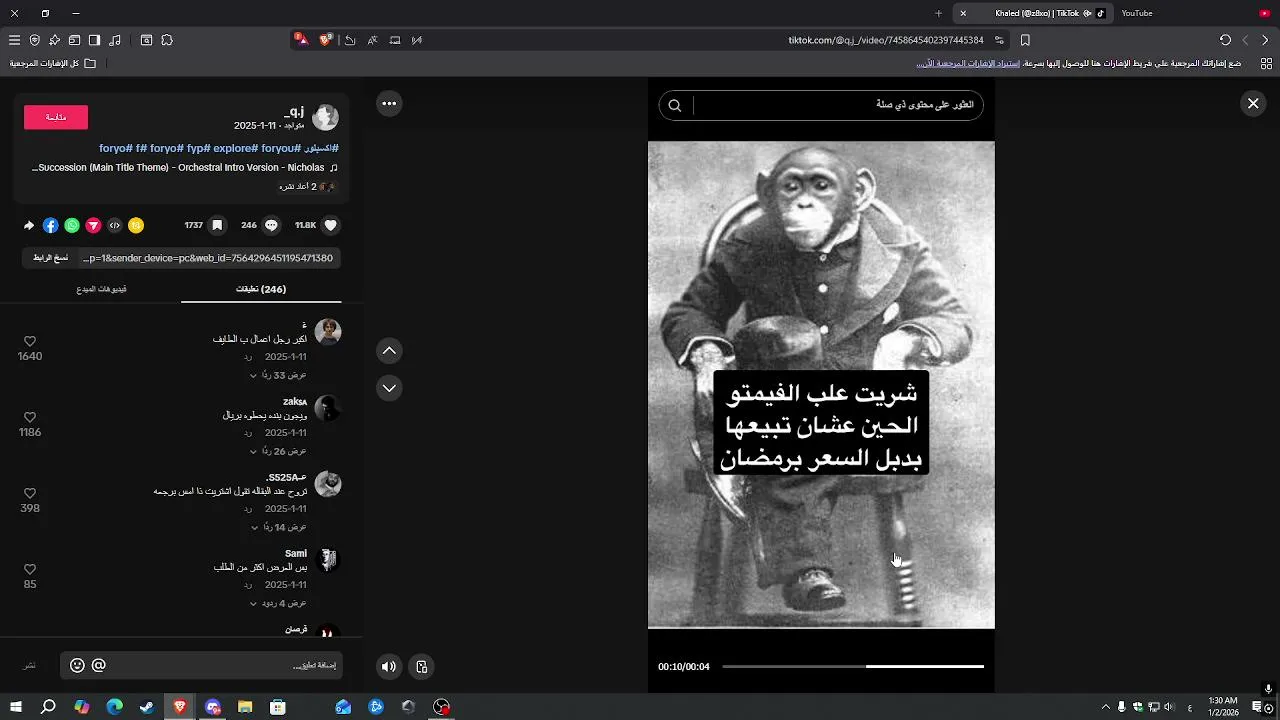Click the icon beside the speaker button
The width and height of the screenshot is (1280, 720).
click(422, 667)
